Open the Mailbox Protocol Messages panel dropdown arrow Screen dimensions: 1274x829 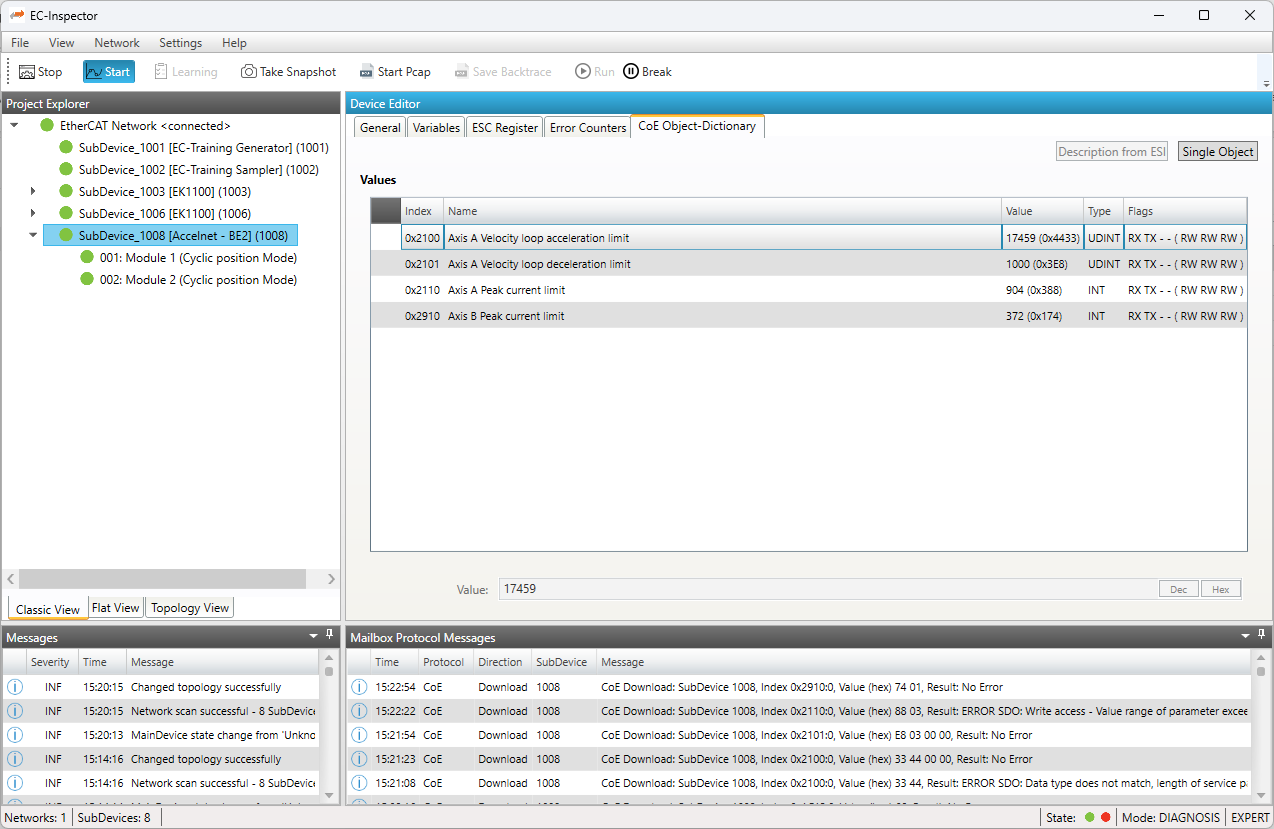(x=1246, y=636)
